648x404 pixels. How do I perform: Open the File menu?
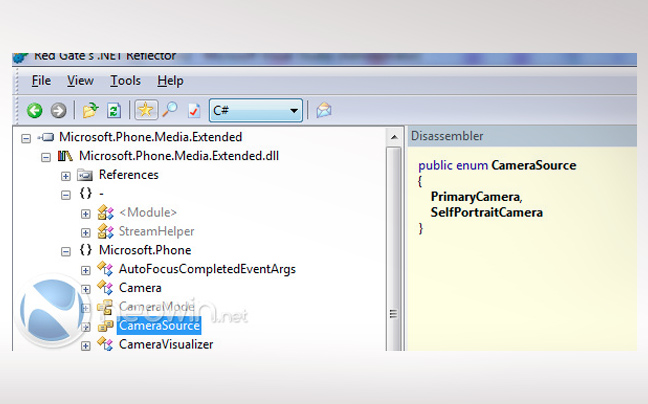click(x=41, y=80)
